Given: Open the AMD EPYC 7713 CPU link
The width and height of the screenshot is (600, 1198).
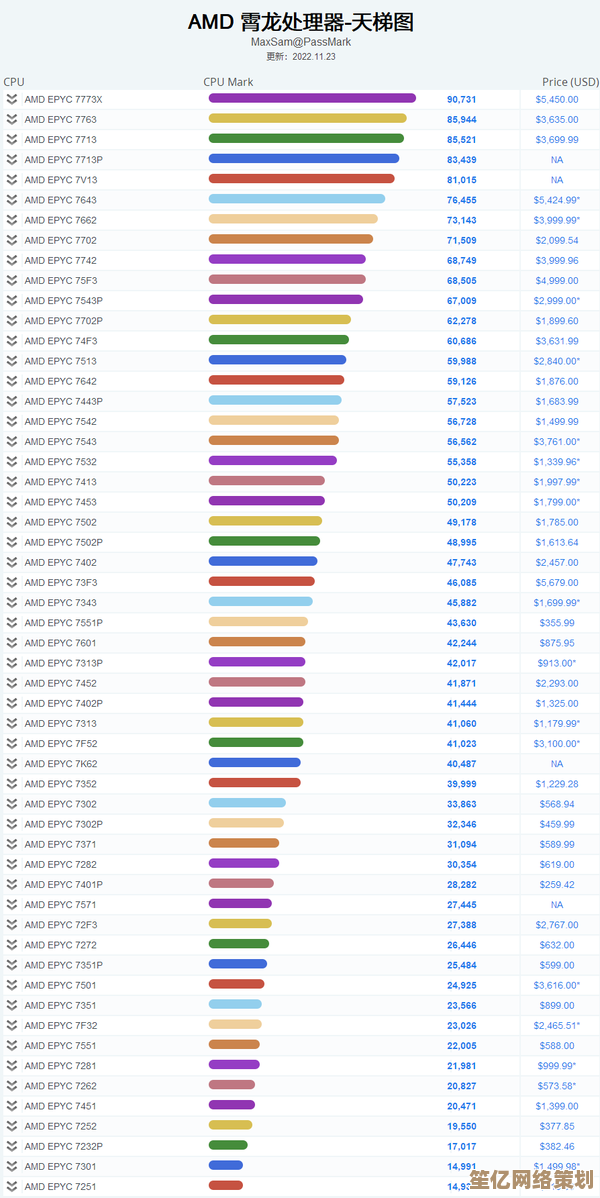Looking at the screenshot, I should [x=60, y=140].
